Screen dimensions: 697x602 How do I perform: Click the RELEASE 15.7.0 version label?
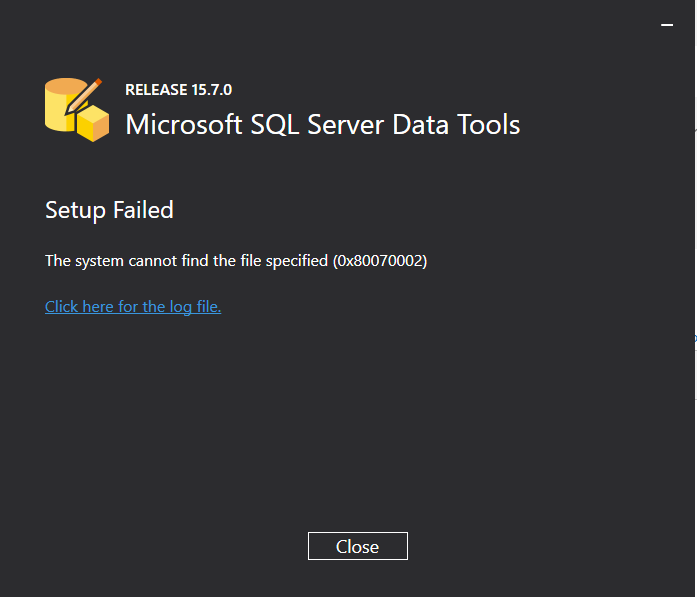pos(178,90)
